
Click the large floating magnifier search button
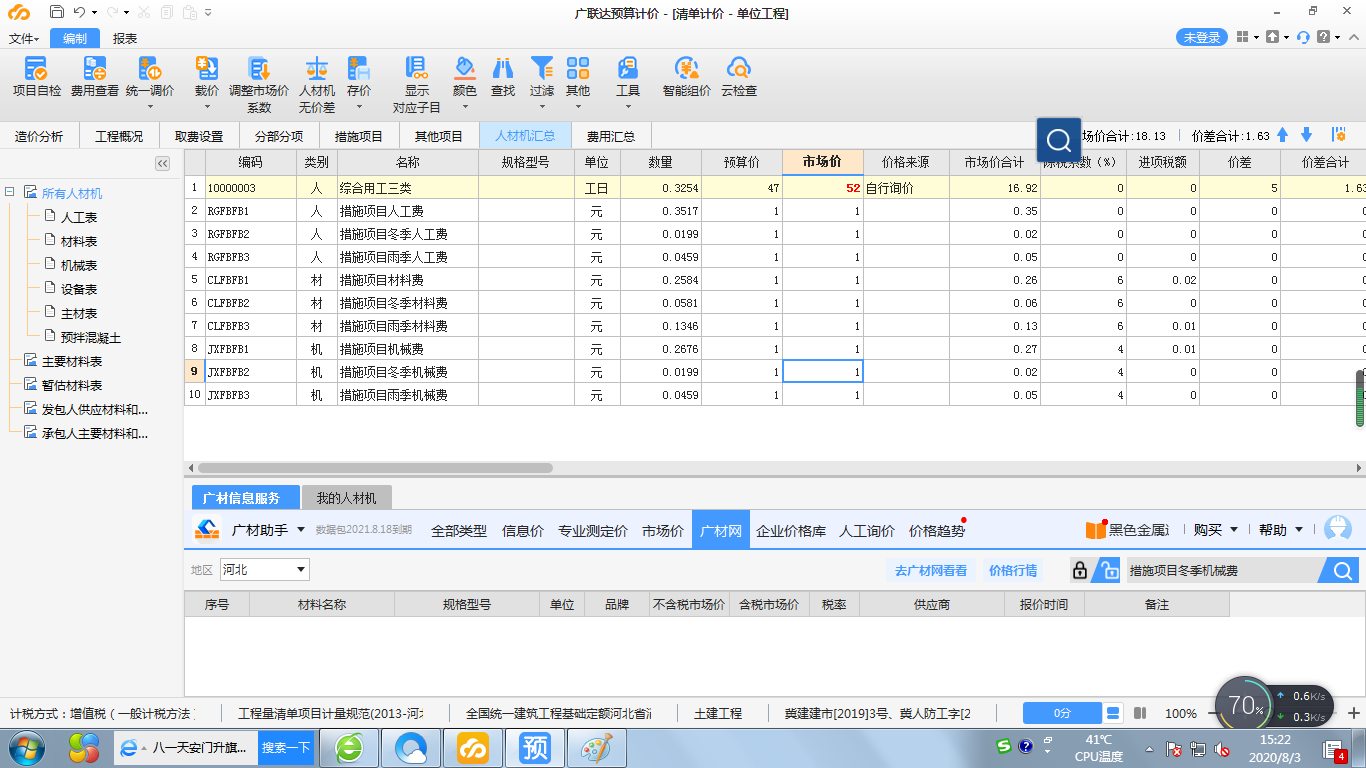click(1059, 140)
